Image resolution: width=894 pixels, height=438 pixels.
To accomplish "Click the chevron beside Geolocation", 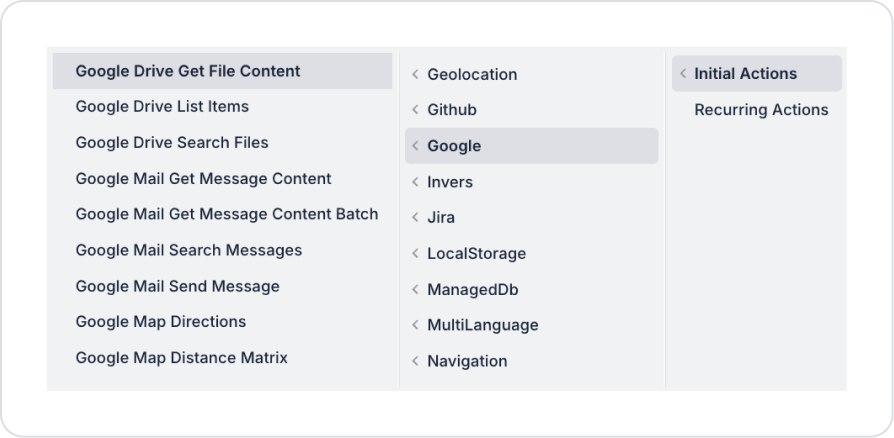I will point(415,74).
